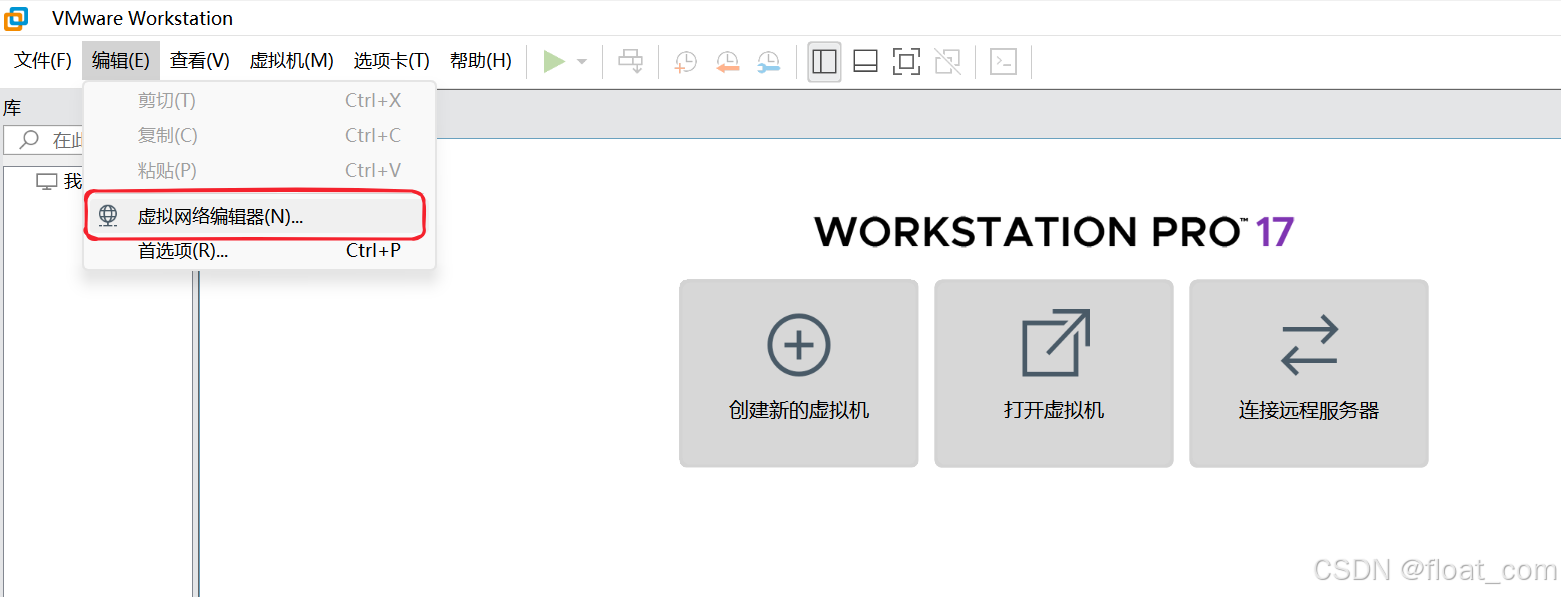Click the revert to snapshot icon
Image resolution: width=1561 pixels, height=597 pixels.
point(727,62)
